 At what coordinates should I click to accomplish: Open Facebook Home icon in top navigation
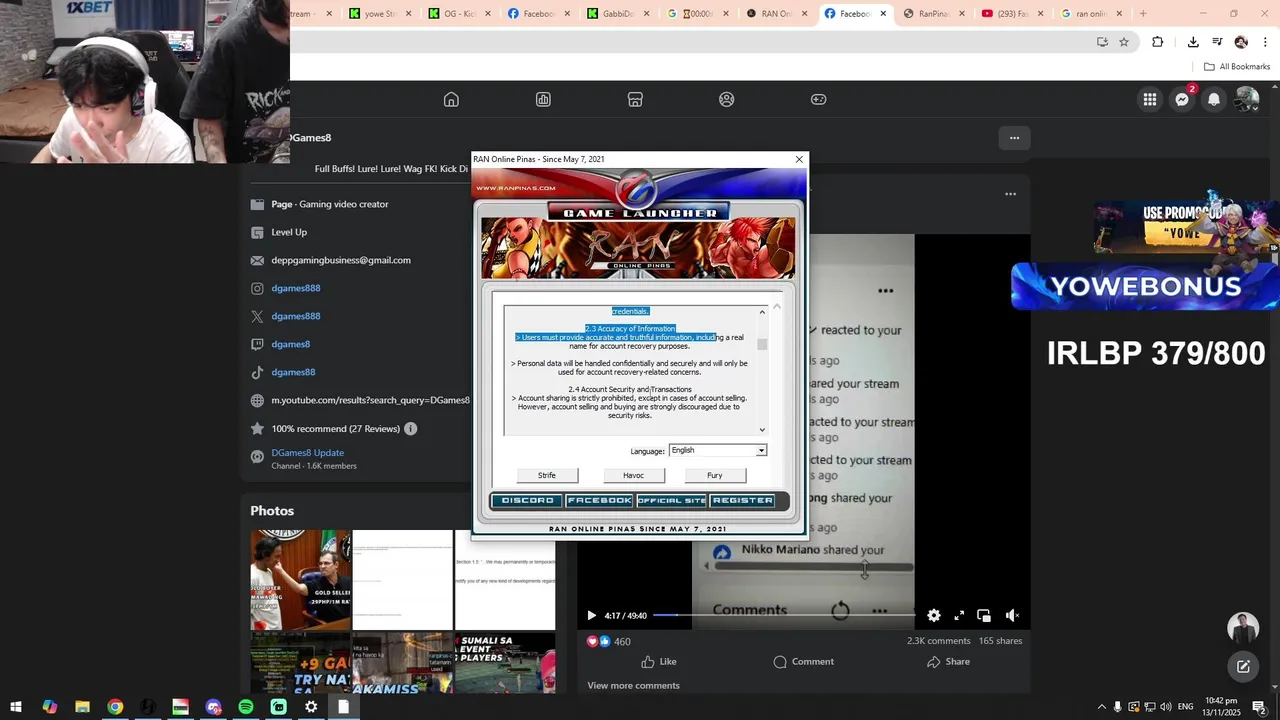[x=451, y=99]
